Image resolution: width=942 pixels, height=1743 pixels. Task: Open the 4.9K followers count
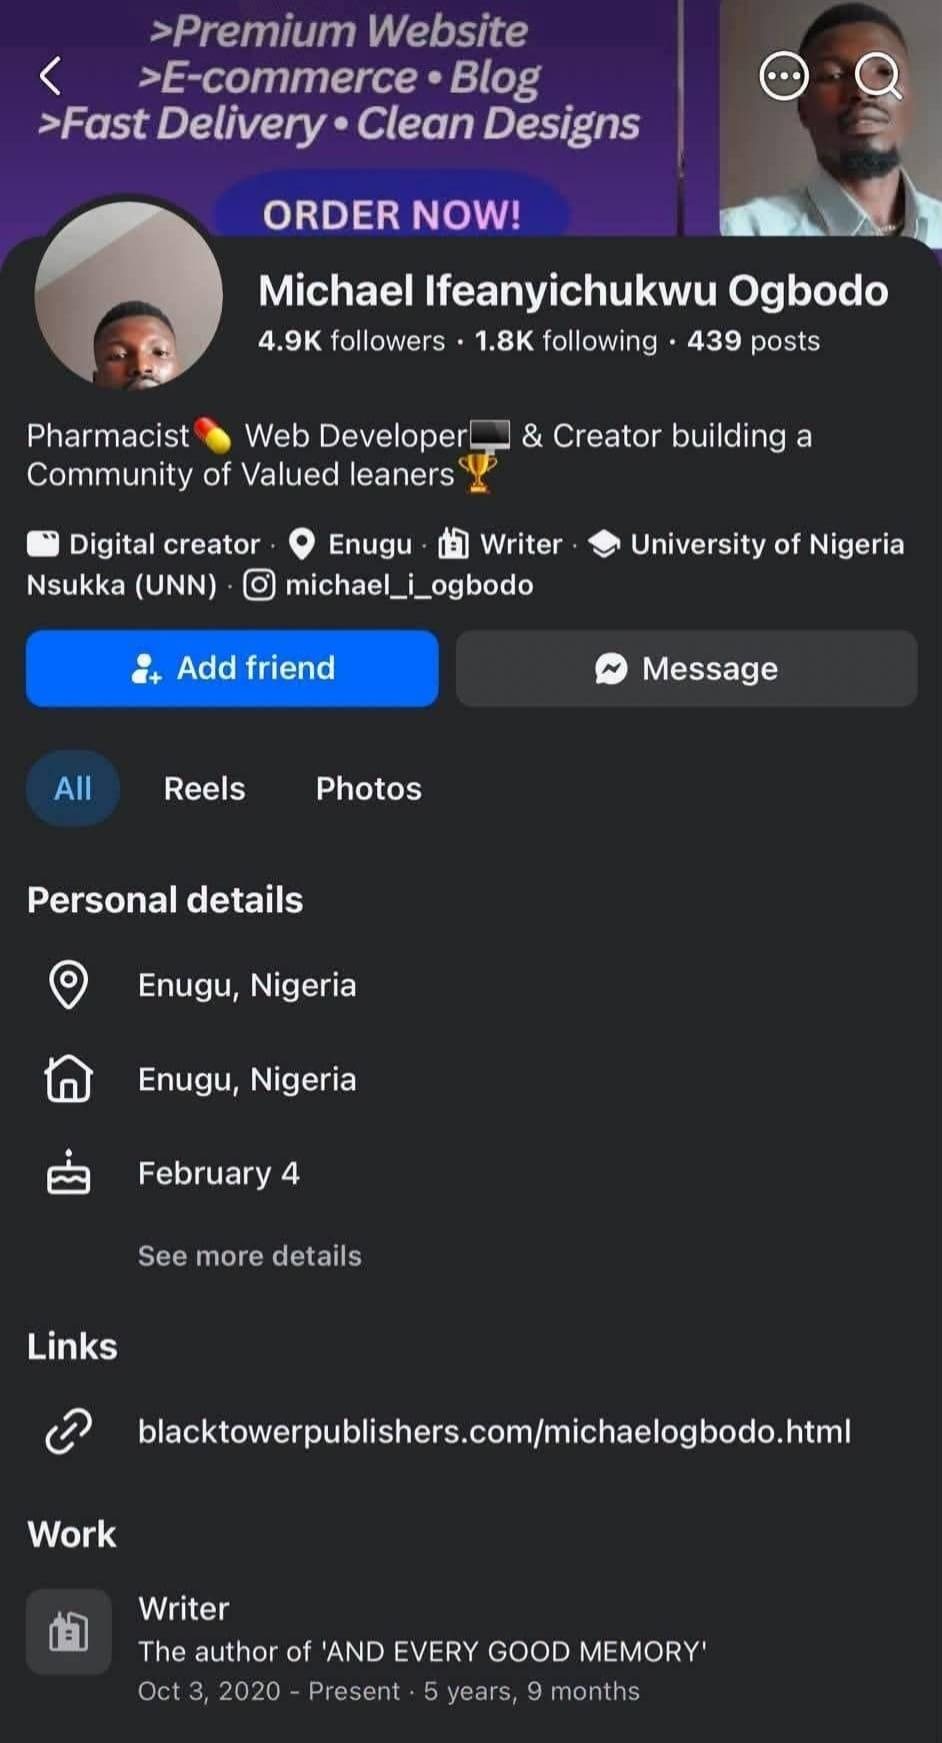[351, 341]
